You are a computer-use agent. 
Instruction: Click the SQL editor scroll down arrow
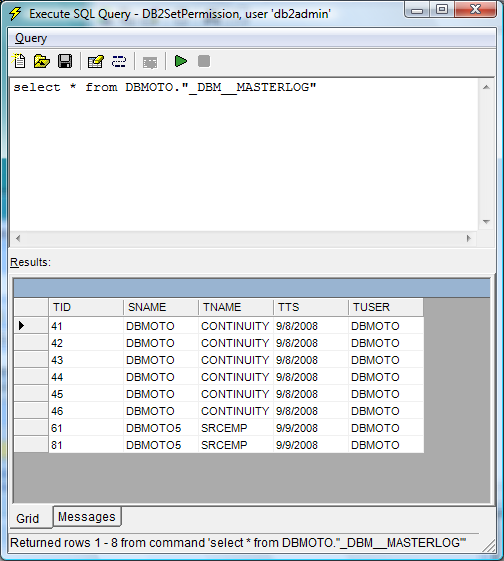pyautogui.click(x=486, y=222)
